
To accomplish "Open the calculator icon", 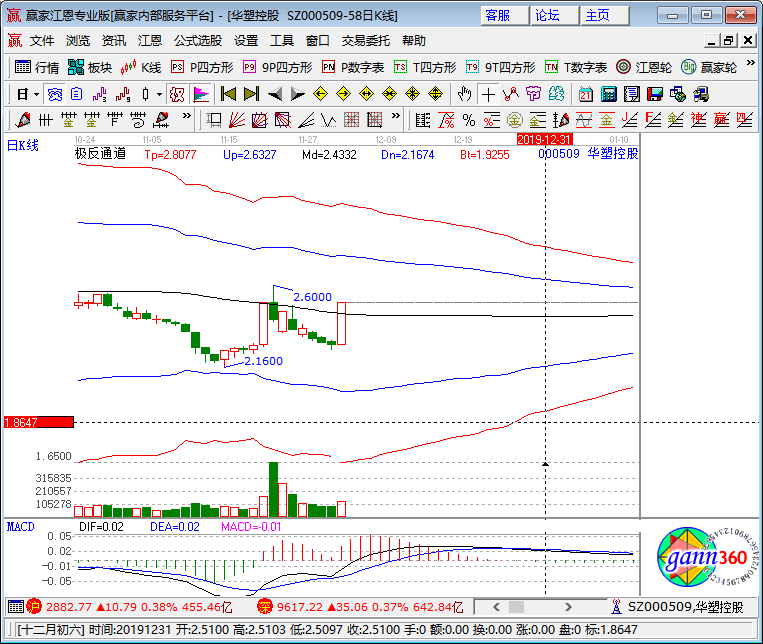I will (608, 94).
